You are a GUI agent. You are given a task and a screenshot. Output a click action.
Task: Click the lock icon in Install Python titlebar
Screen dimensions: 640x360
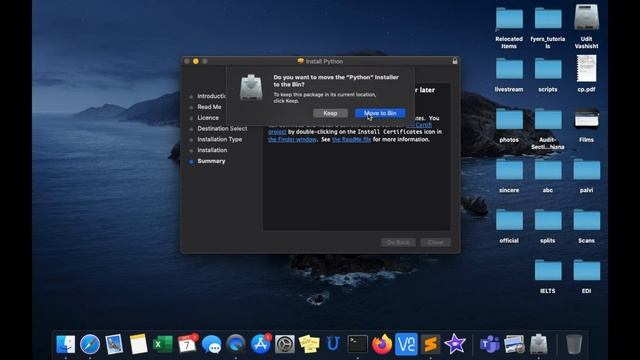(455, 61)
